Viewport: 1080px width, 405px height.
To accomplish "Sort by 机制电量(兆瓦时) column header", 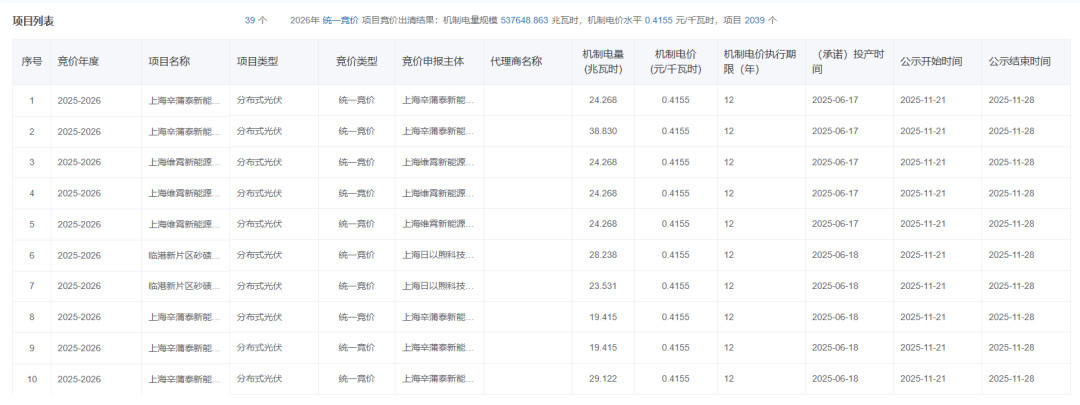I will click(x=602, y=62).
